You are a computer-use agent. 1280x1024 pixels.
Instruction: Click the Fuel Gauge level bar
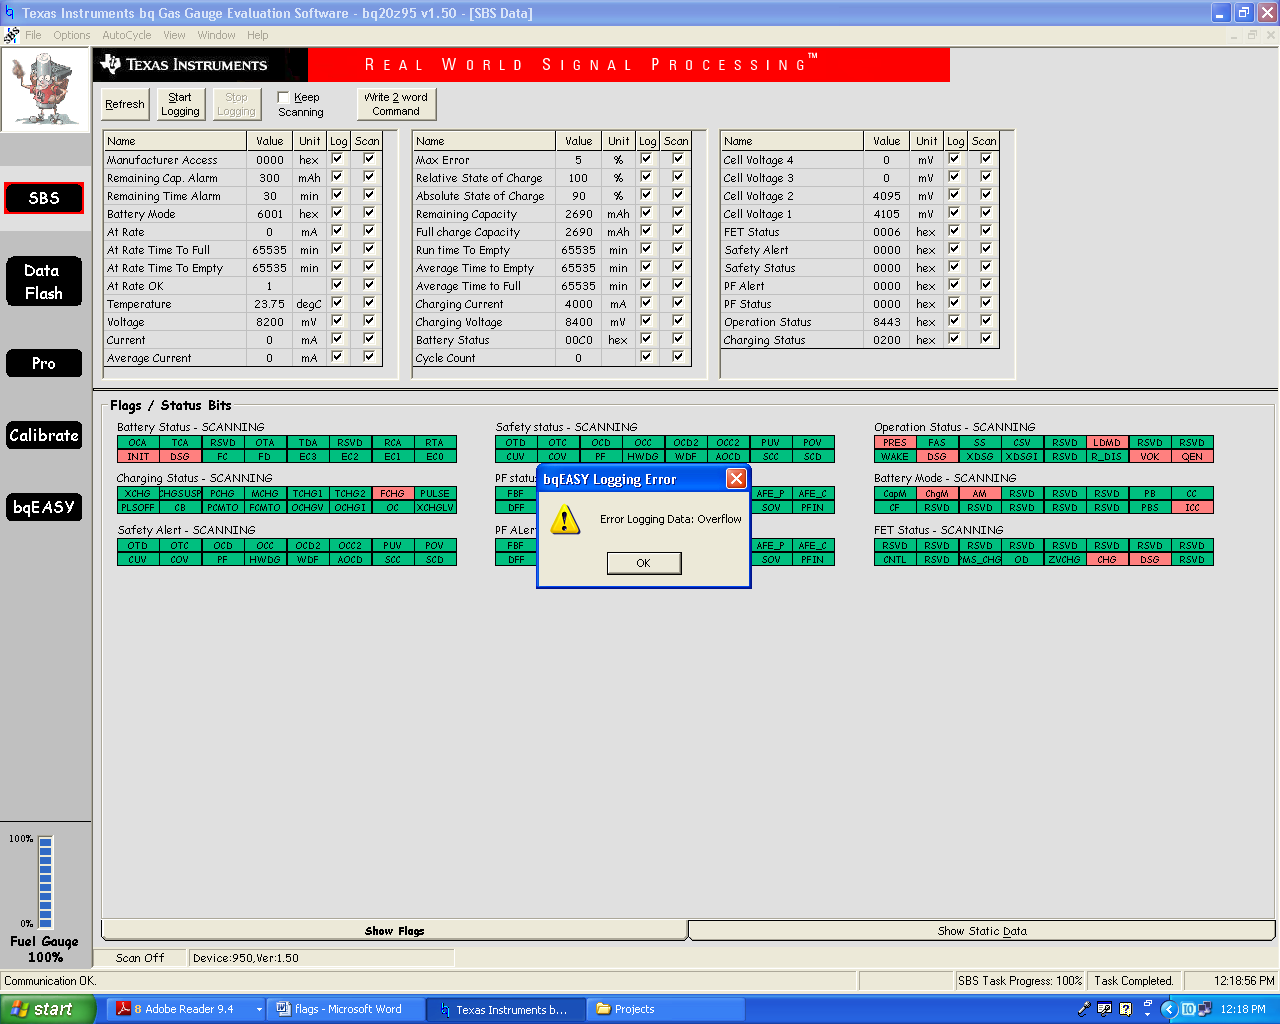tap(45, 882)
